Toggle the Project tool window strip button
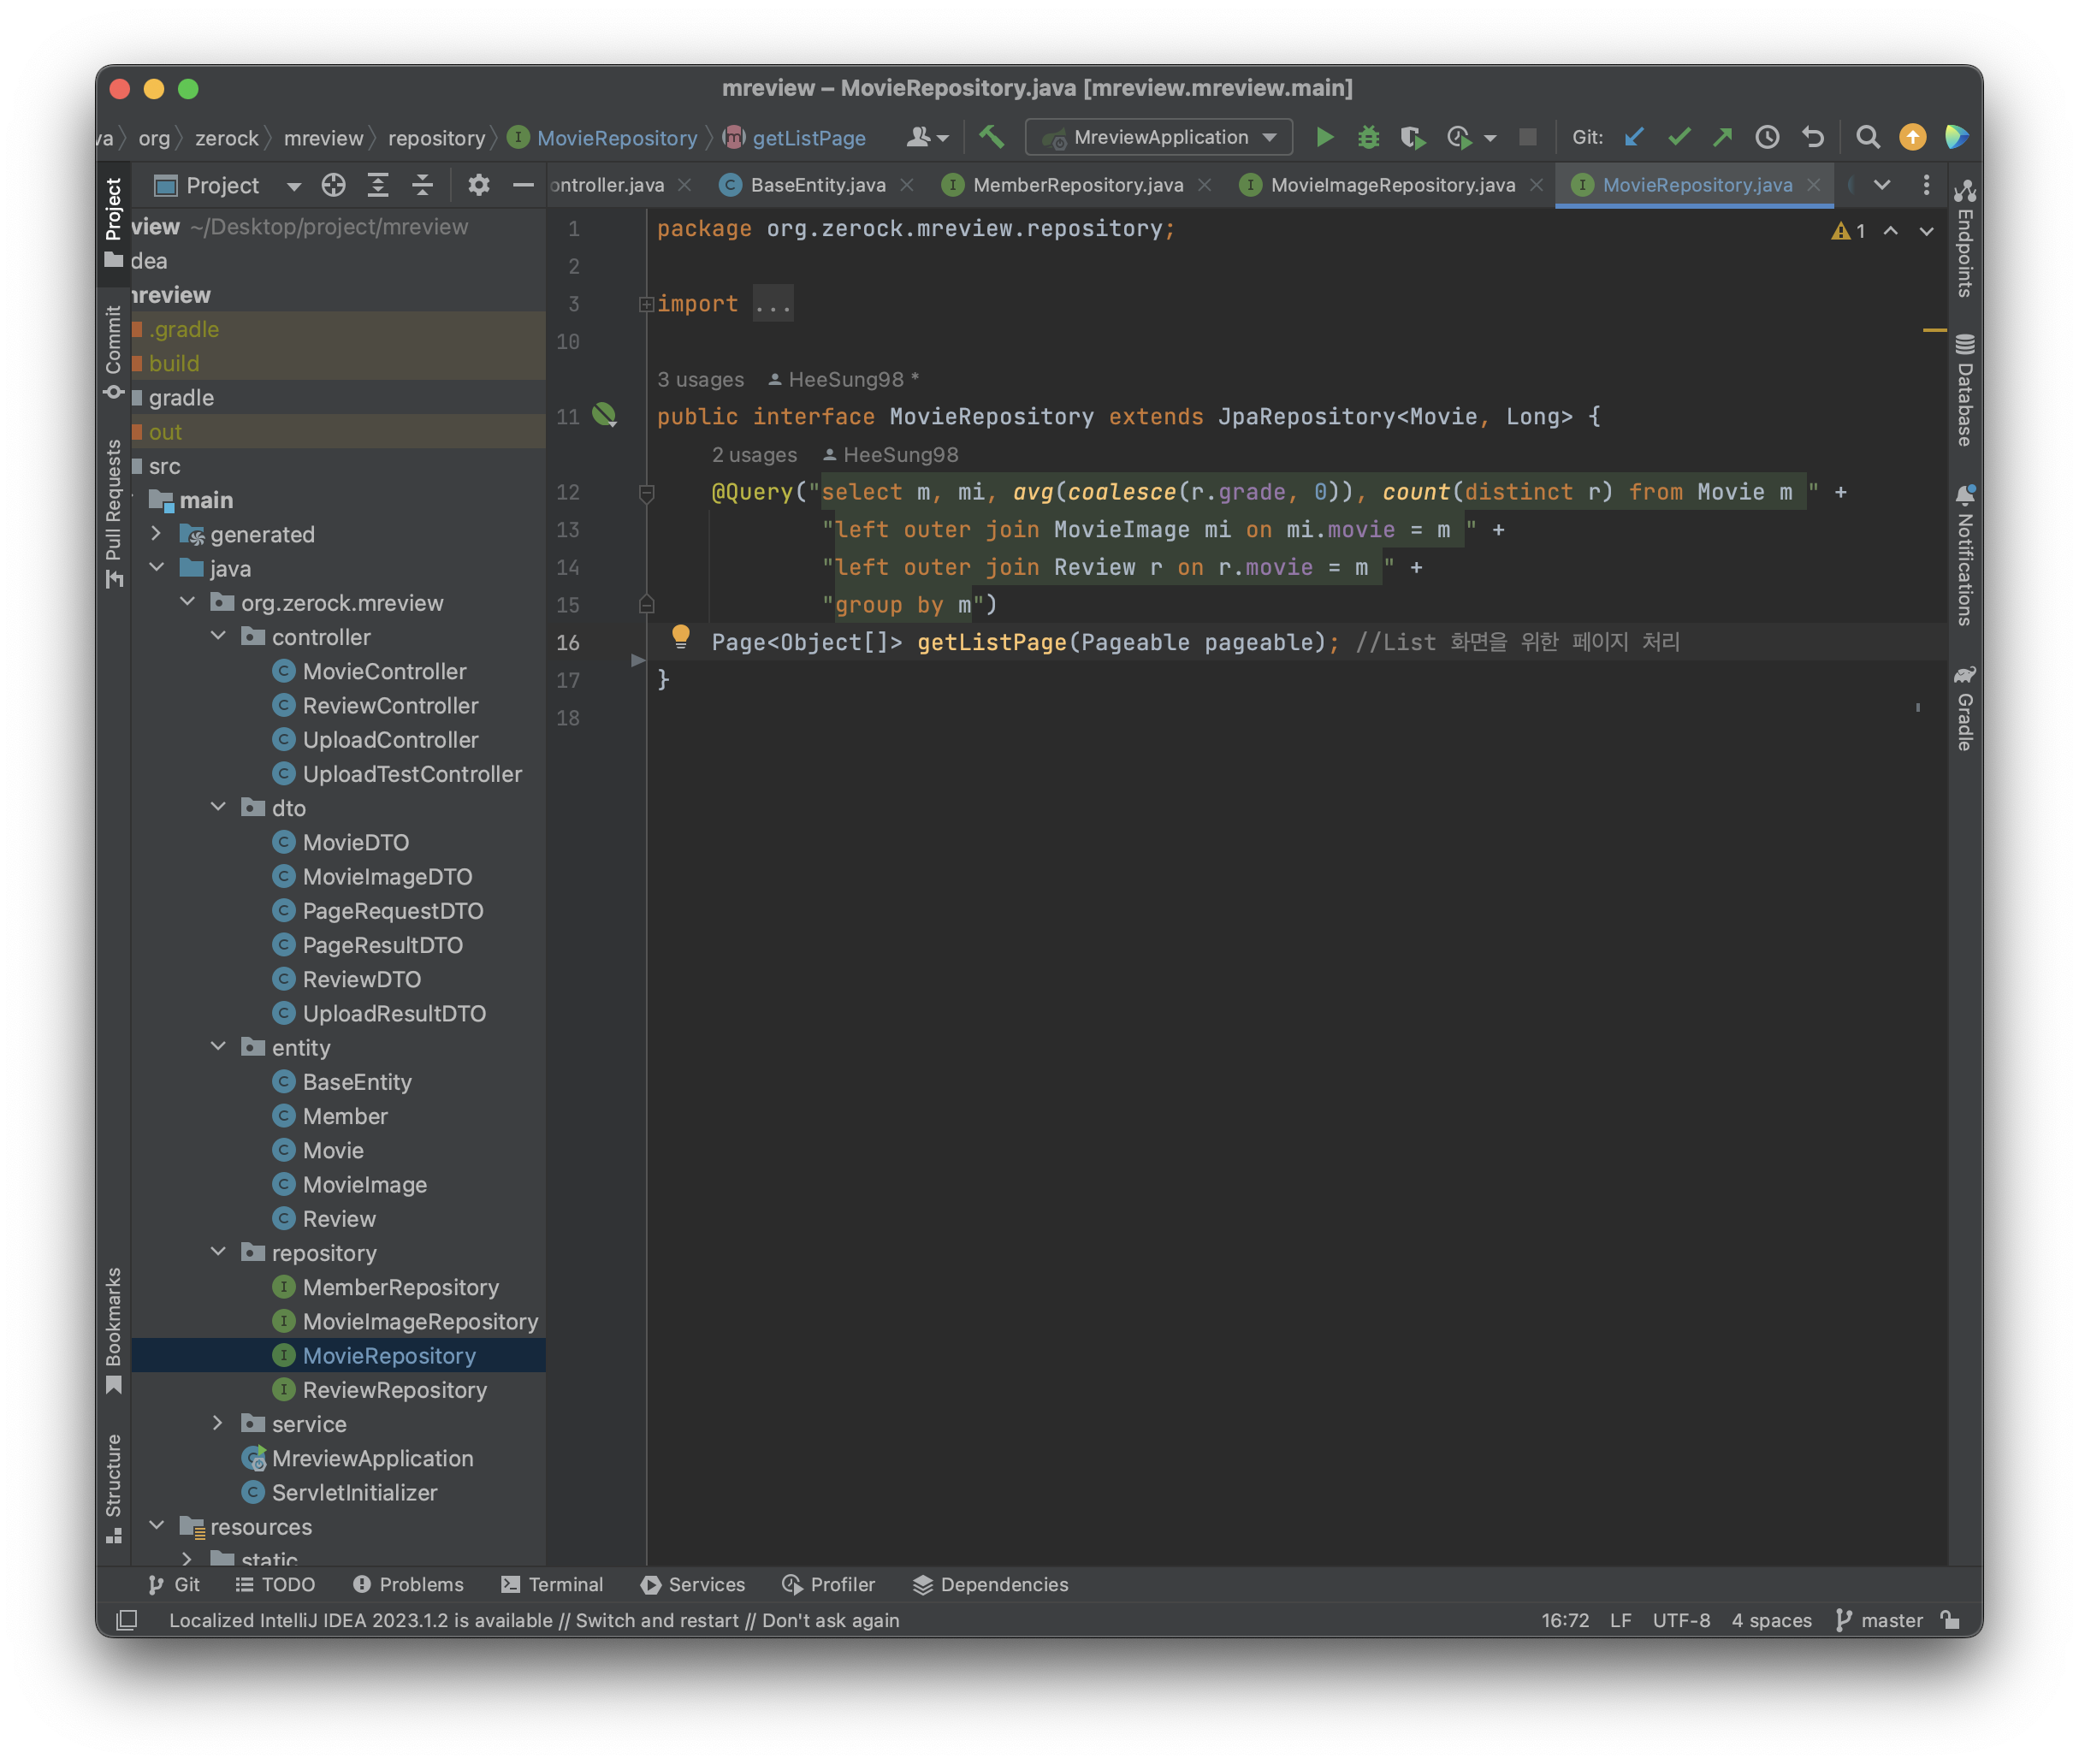 [x=113, y=222]
